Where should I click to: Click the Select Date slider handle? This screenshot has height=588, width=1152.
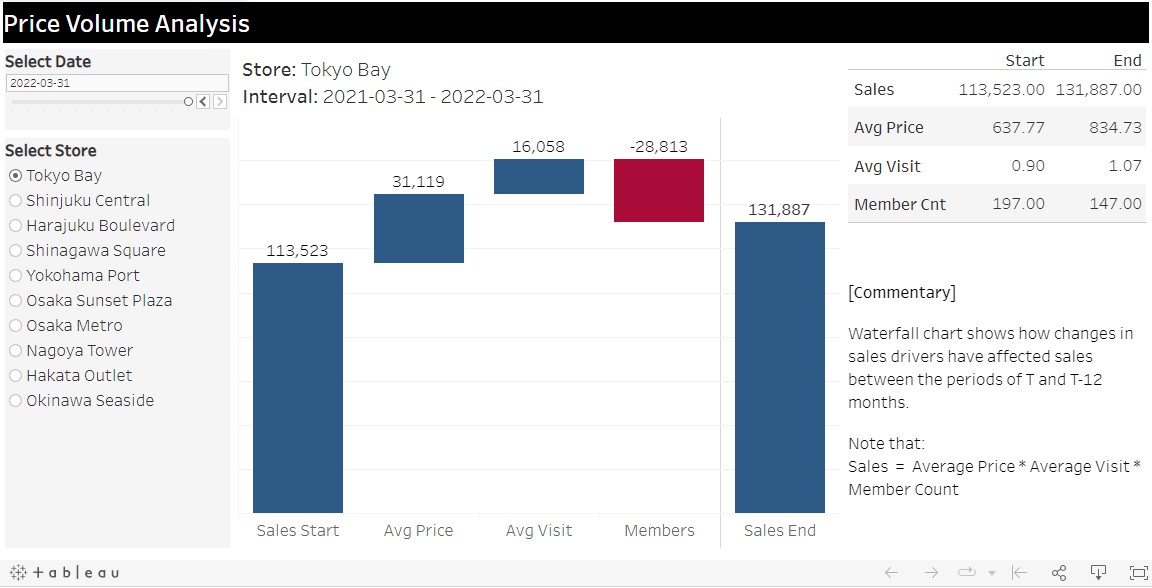click(x=188, y=102)
